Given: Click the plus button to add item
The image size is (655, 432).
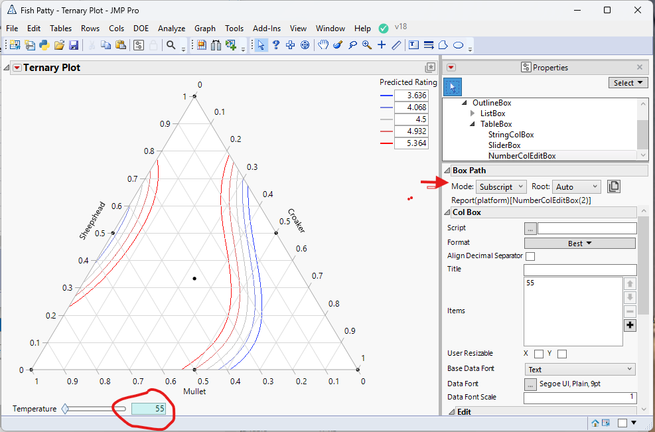Looking at the screenshot, I should (x=630, y=325).
